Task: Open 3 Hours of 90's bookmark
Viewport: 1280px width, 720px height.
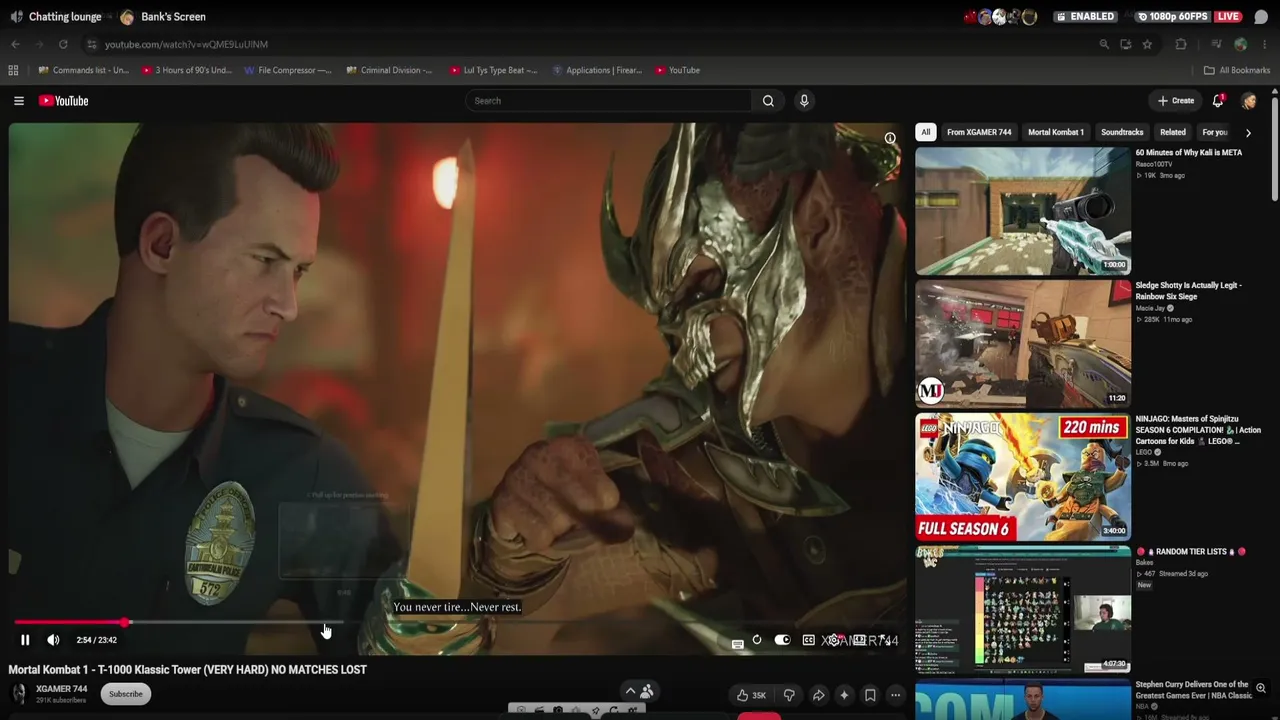Action: 187,70
